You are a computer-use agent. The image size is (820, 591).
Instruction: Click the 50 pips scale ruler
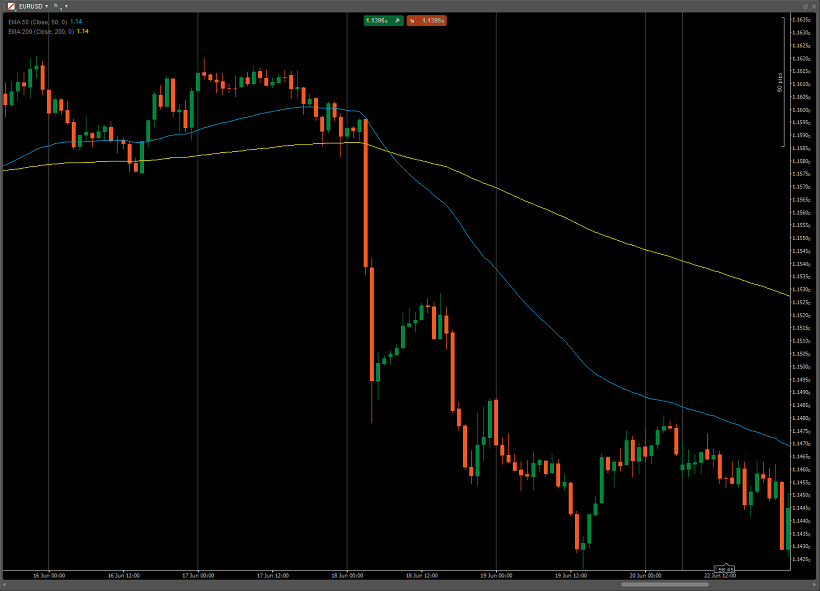782,82
